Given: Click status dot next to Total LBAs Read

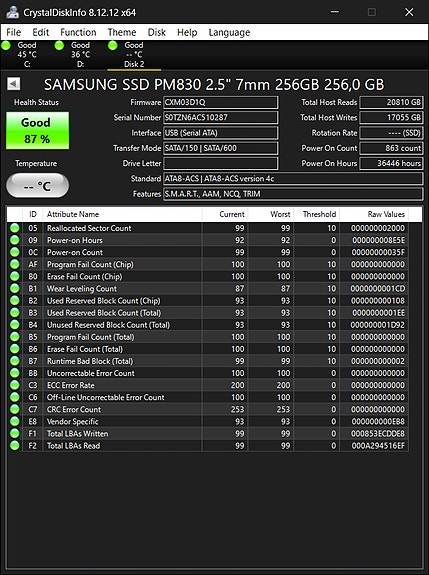Looking at the screenshot, I should click(15, 446).
